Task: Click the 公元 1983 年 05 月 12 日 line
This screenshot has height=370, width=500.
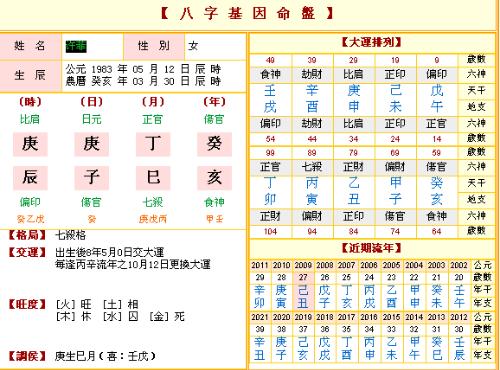Action: (143, 69)
